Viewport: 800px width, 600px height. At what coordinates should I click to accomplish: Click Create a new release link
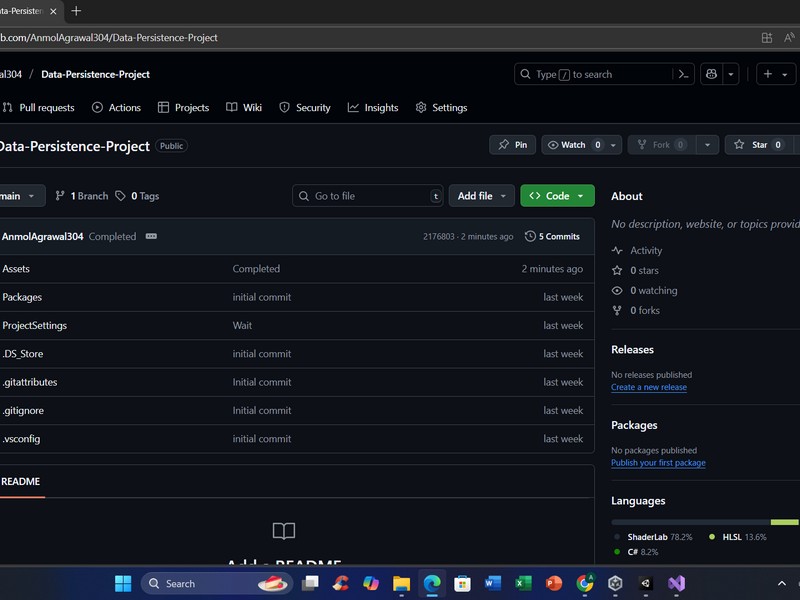tap(649, 387)
